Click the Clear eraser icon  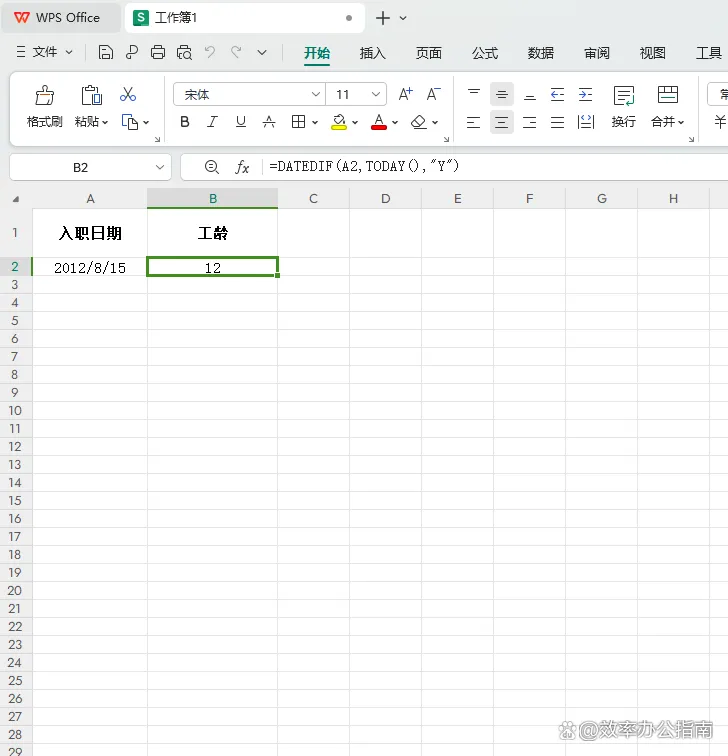[x=418, y=122]
